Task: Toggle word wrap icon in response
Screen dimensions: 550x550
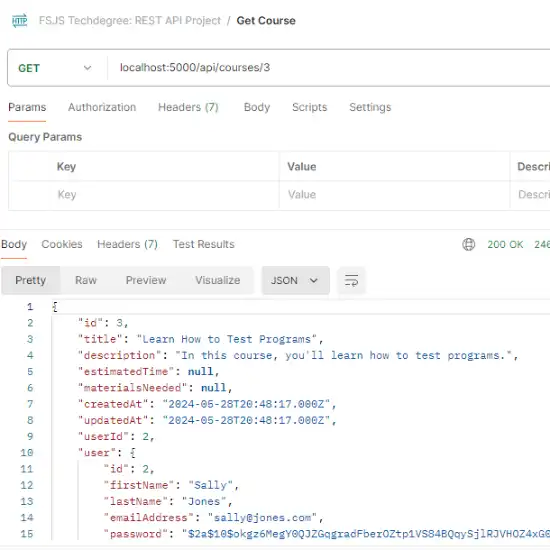Action: pyautogui.click(x=351, y=280)
